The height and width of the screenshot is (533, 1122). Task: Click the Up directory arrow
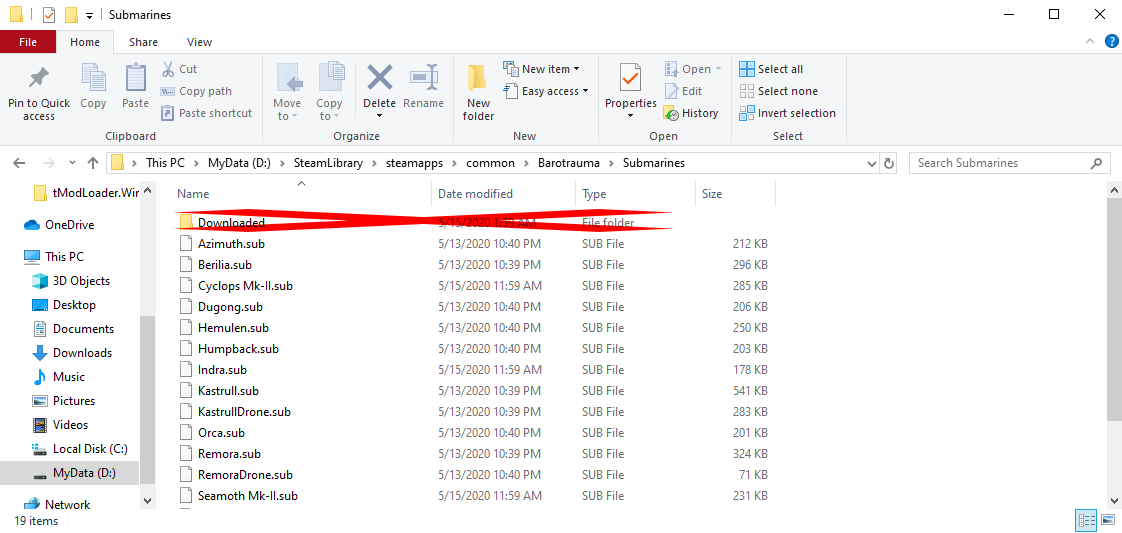tap(93, 163)
